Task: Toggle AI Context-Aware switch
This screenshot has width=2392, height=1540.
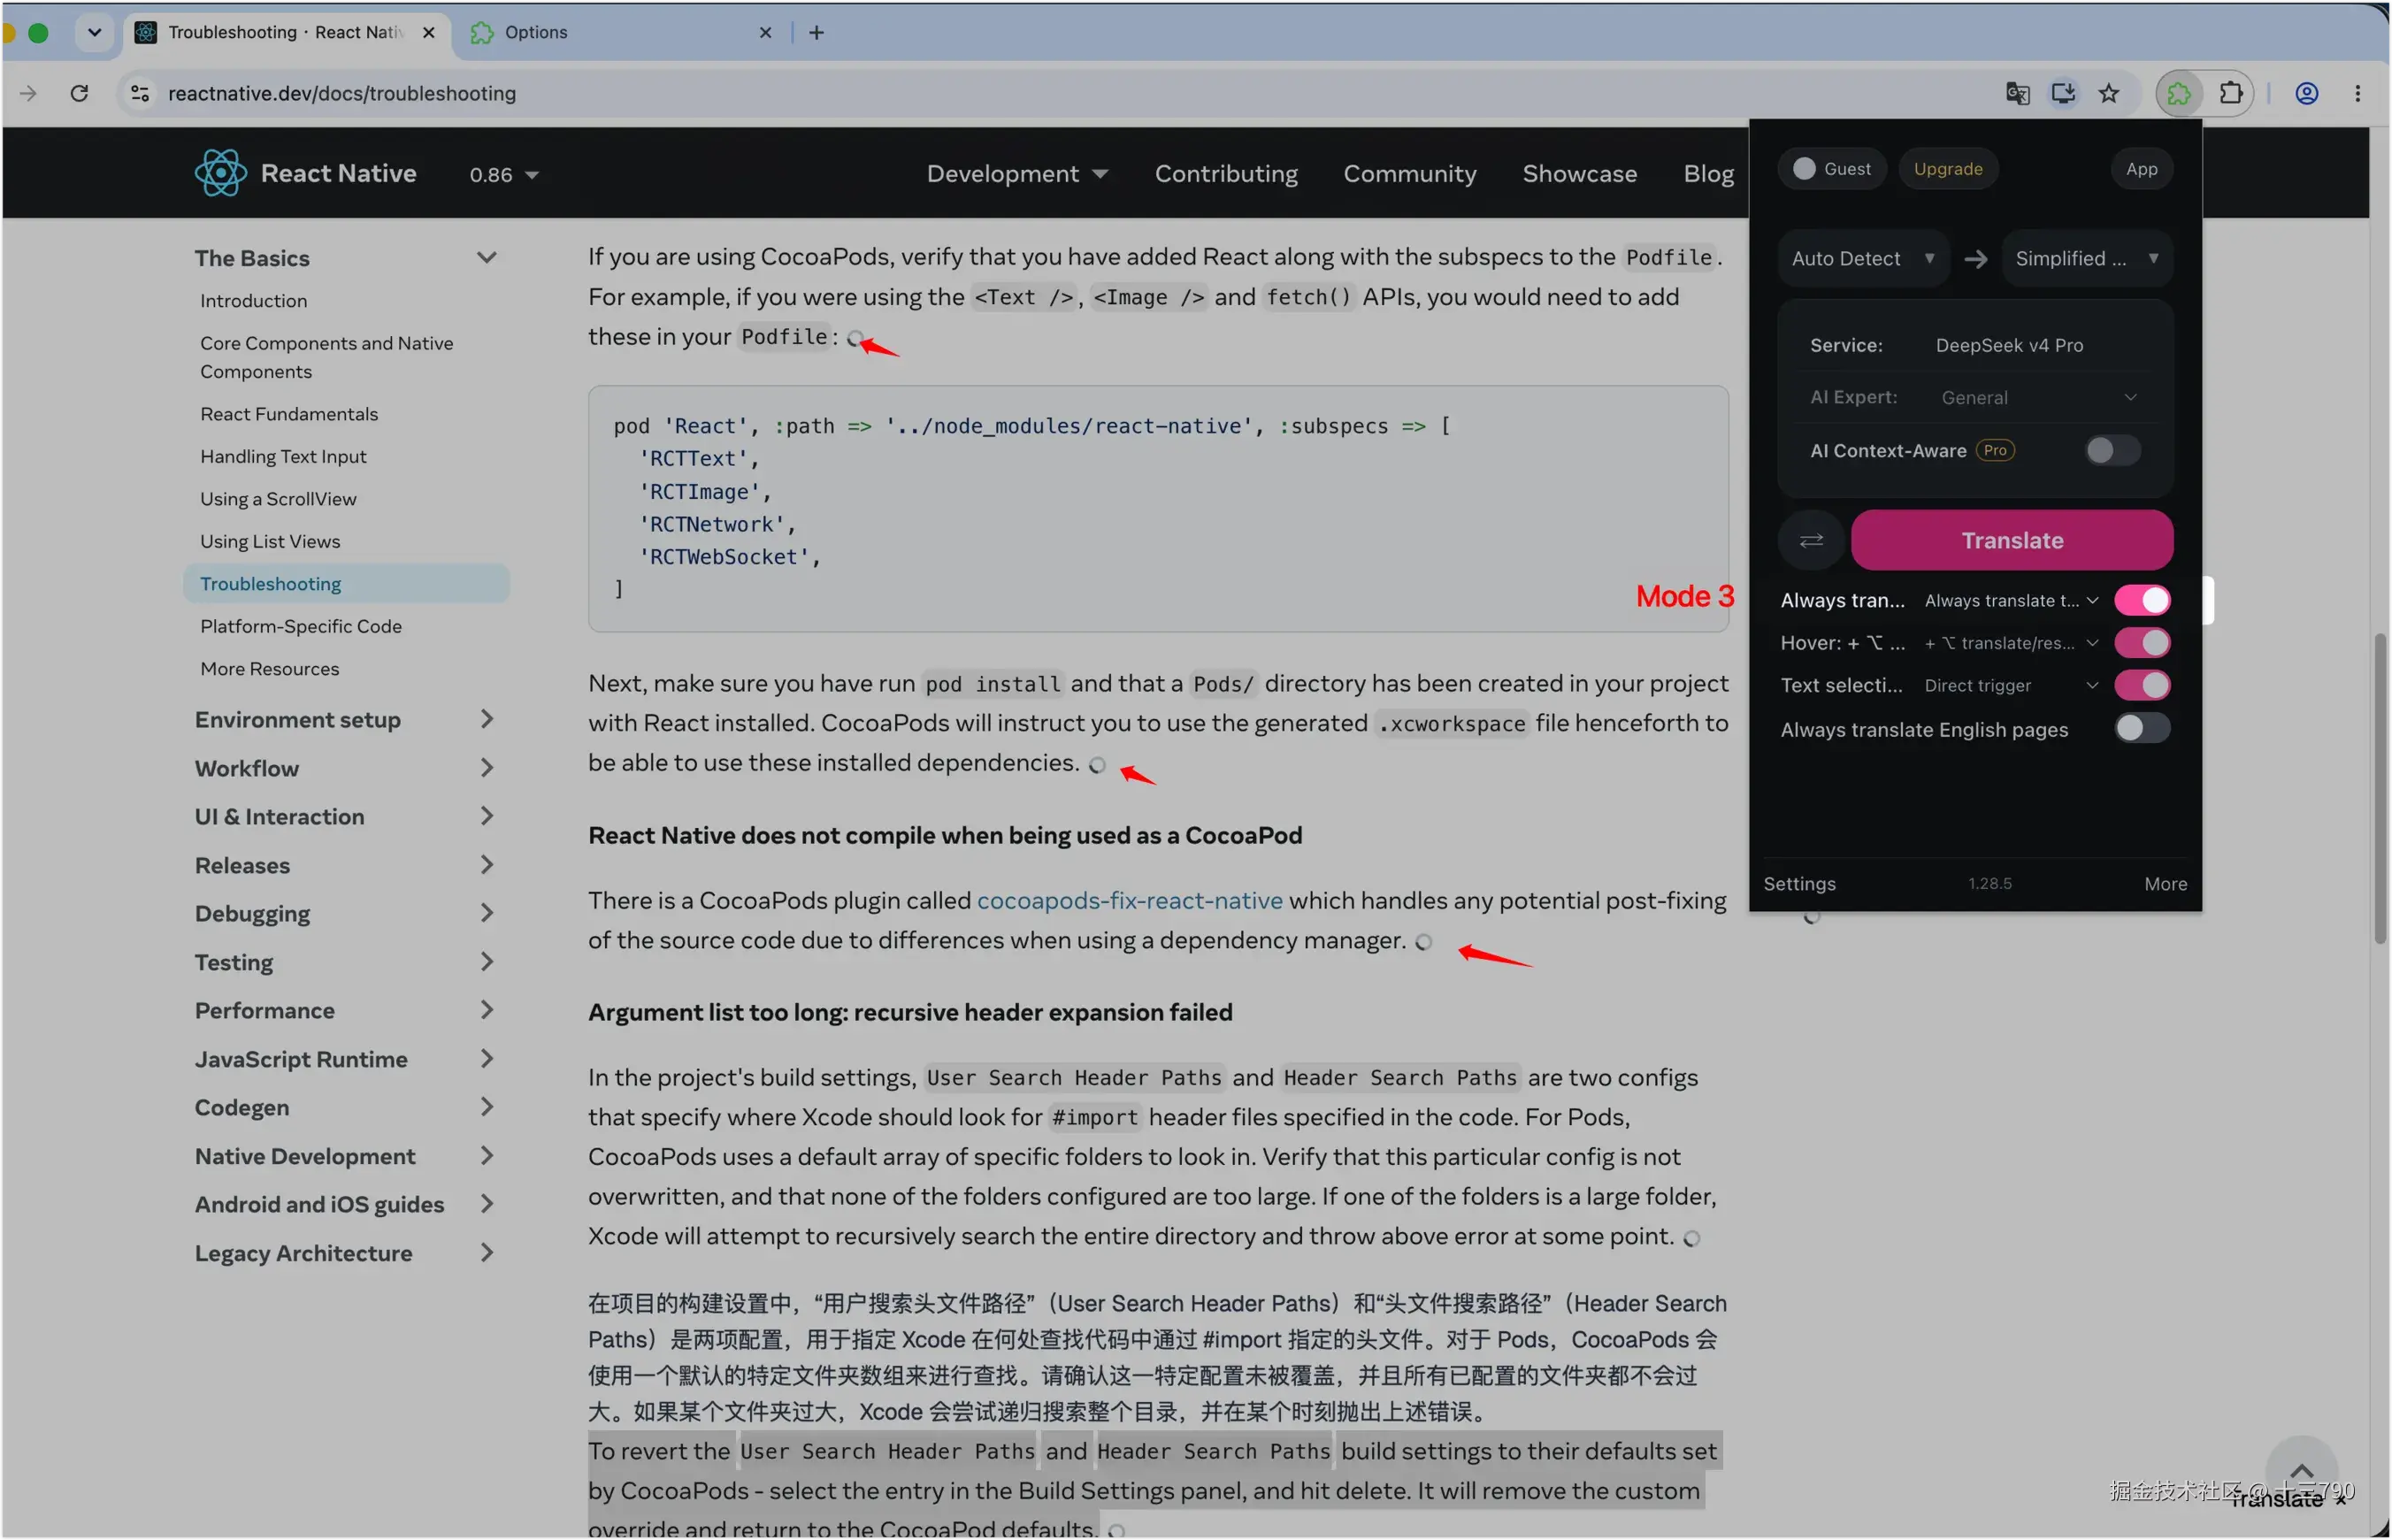Action: pos(2112,451)
